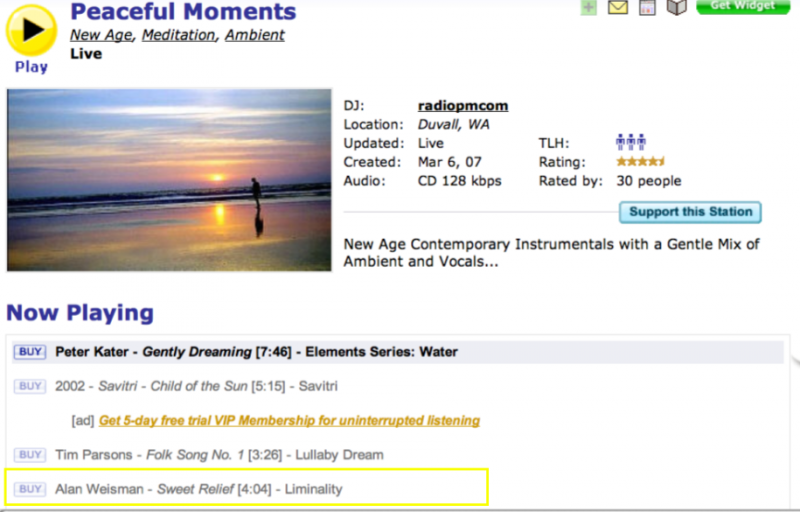Viewport: 800px width, 512px height.
Task: Click the calendar icon in the header
Action: click(647, 7)
